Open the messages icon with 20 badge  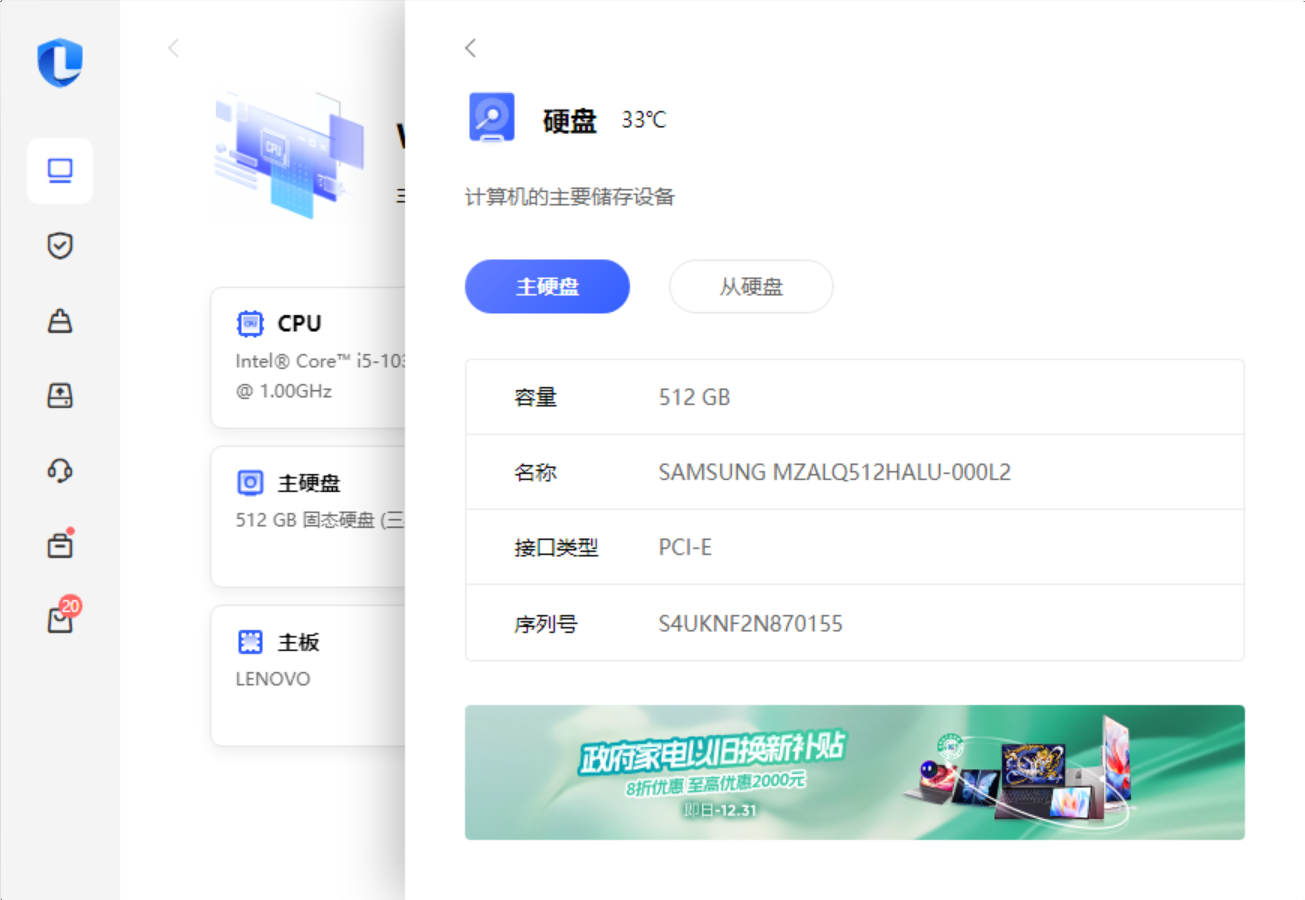point(62,617)
